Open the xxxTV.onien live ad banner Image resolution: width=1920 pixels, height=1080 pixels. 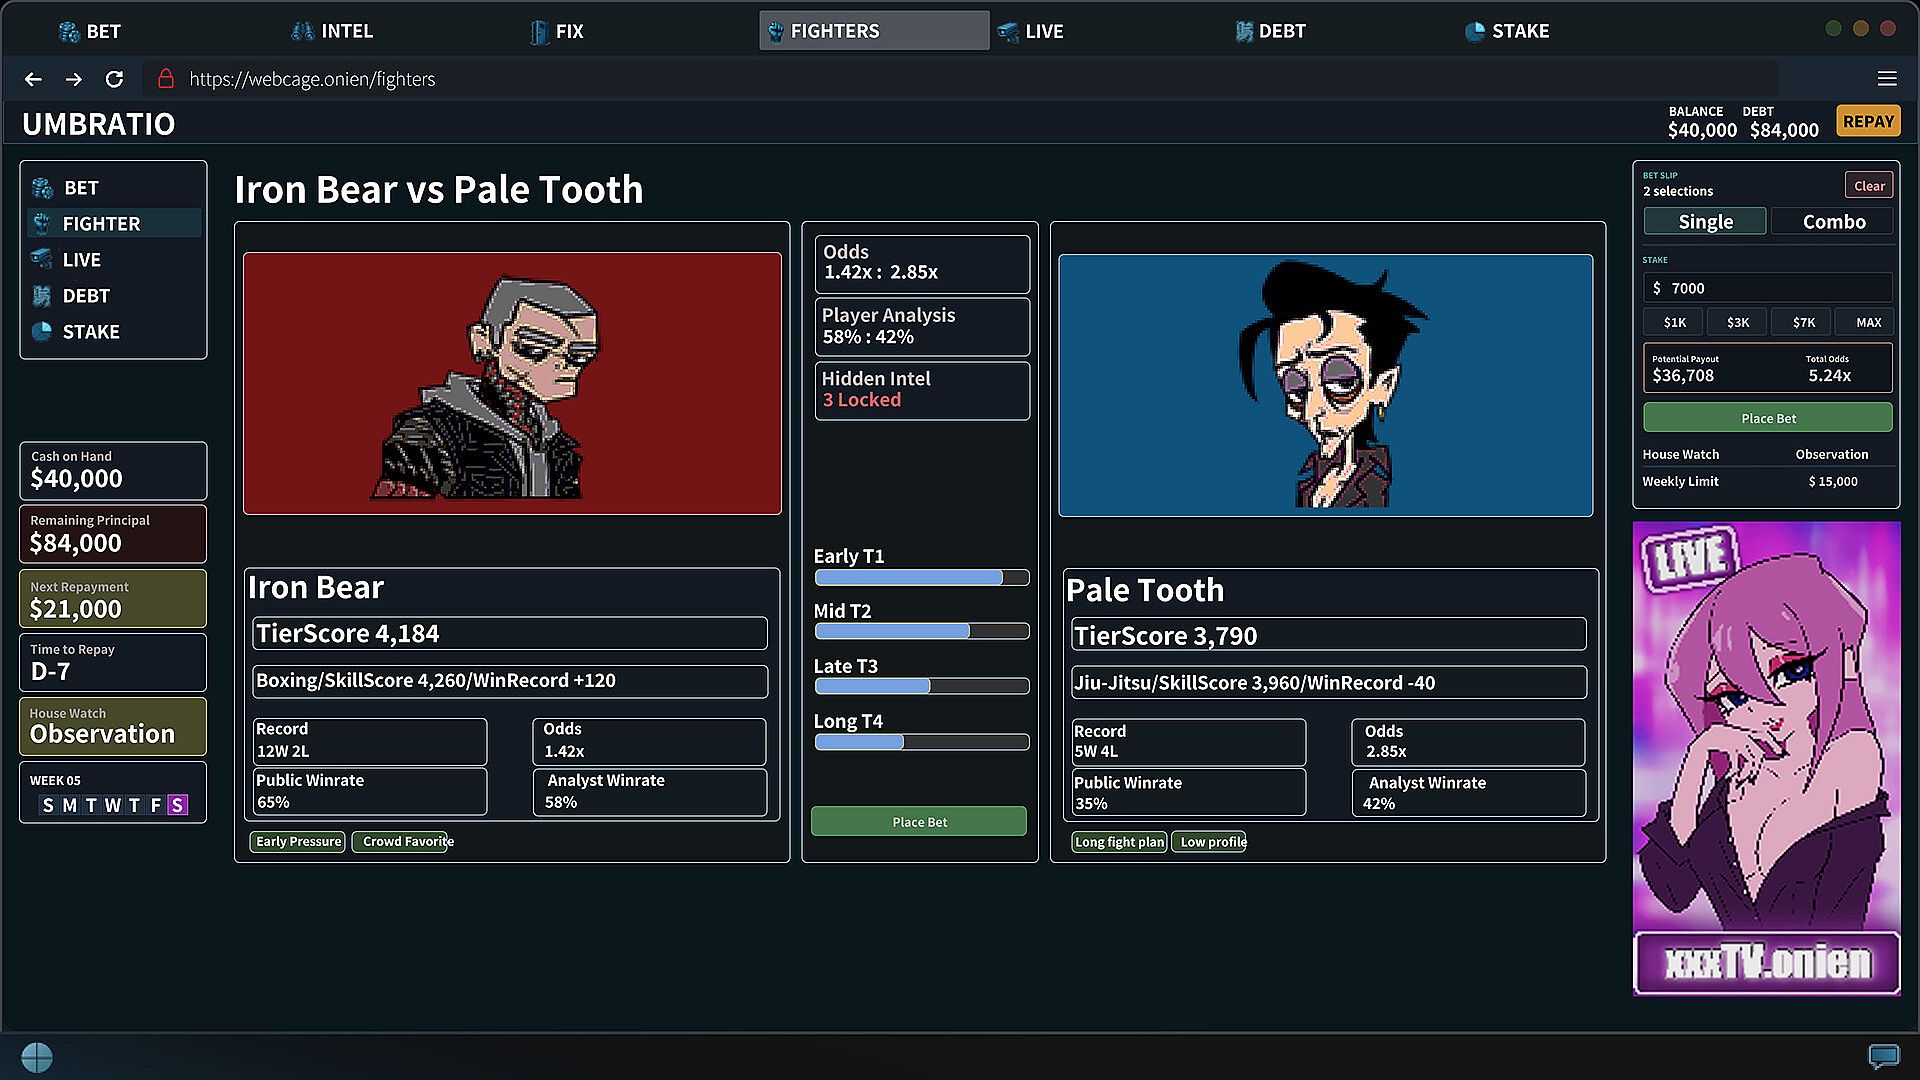coord(1766,758)
